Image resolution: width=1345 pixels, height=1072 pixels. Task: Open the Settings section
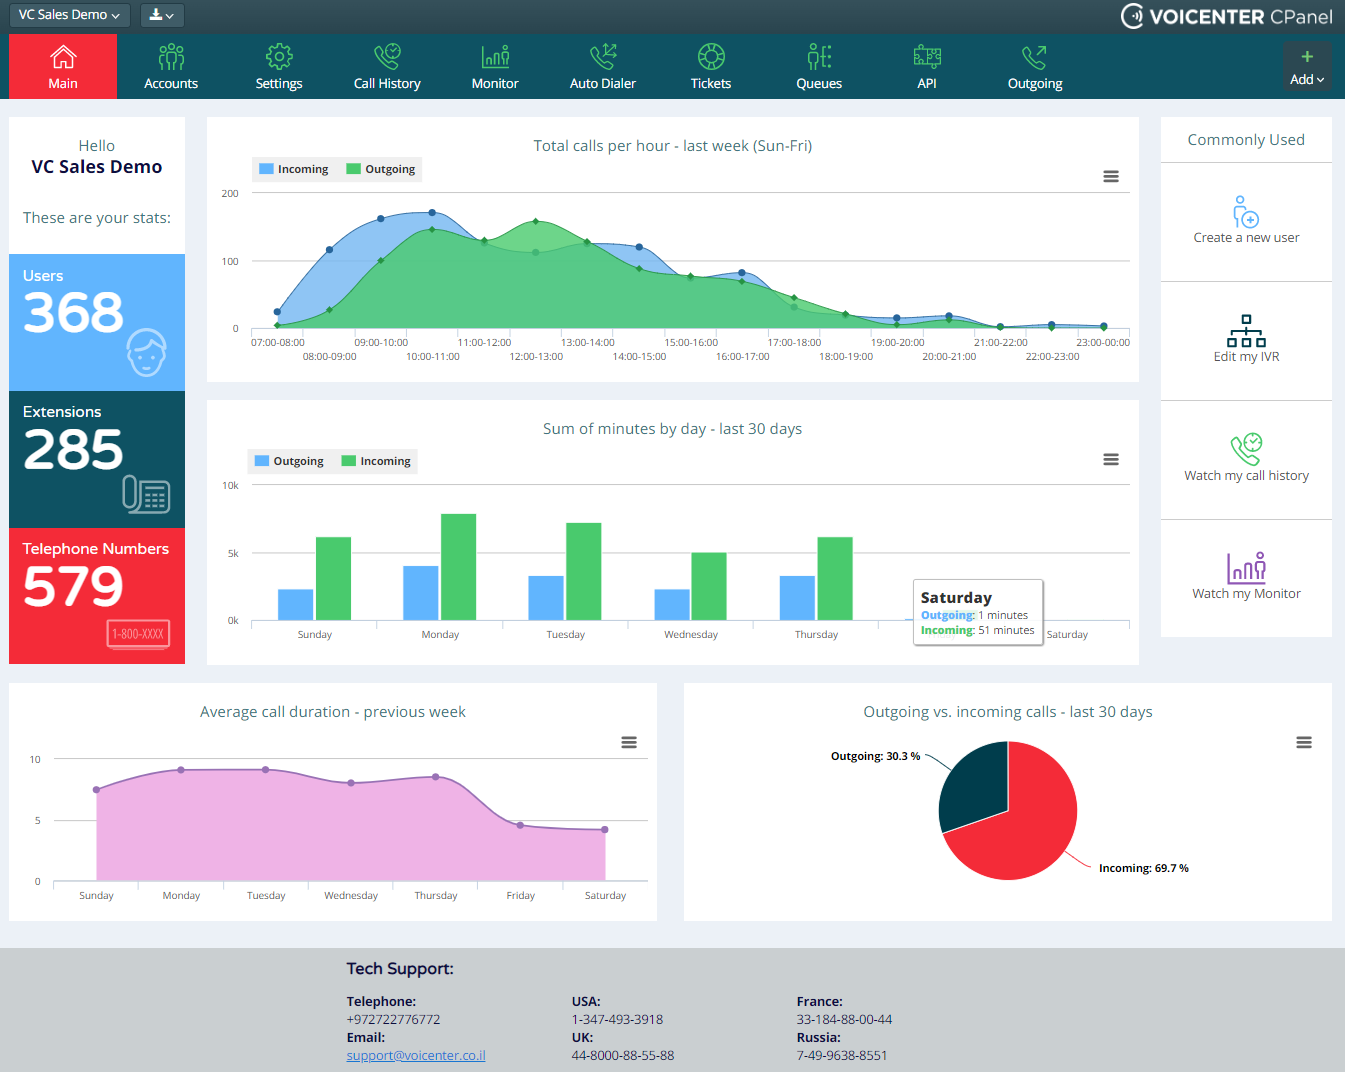pos(279,67)
